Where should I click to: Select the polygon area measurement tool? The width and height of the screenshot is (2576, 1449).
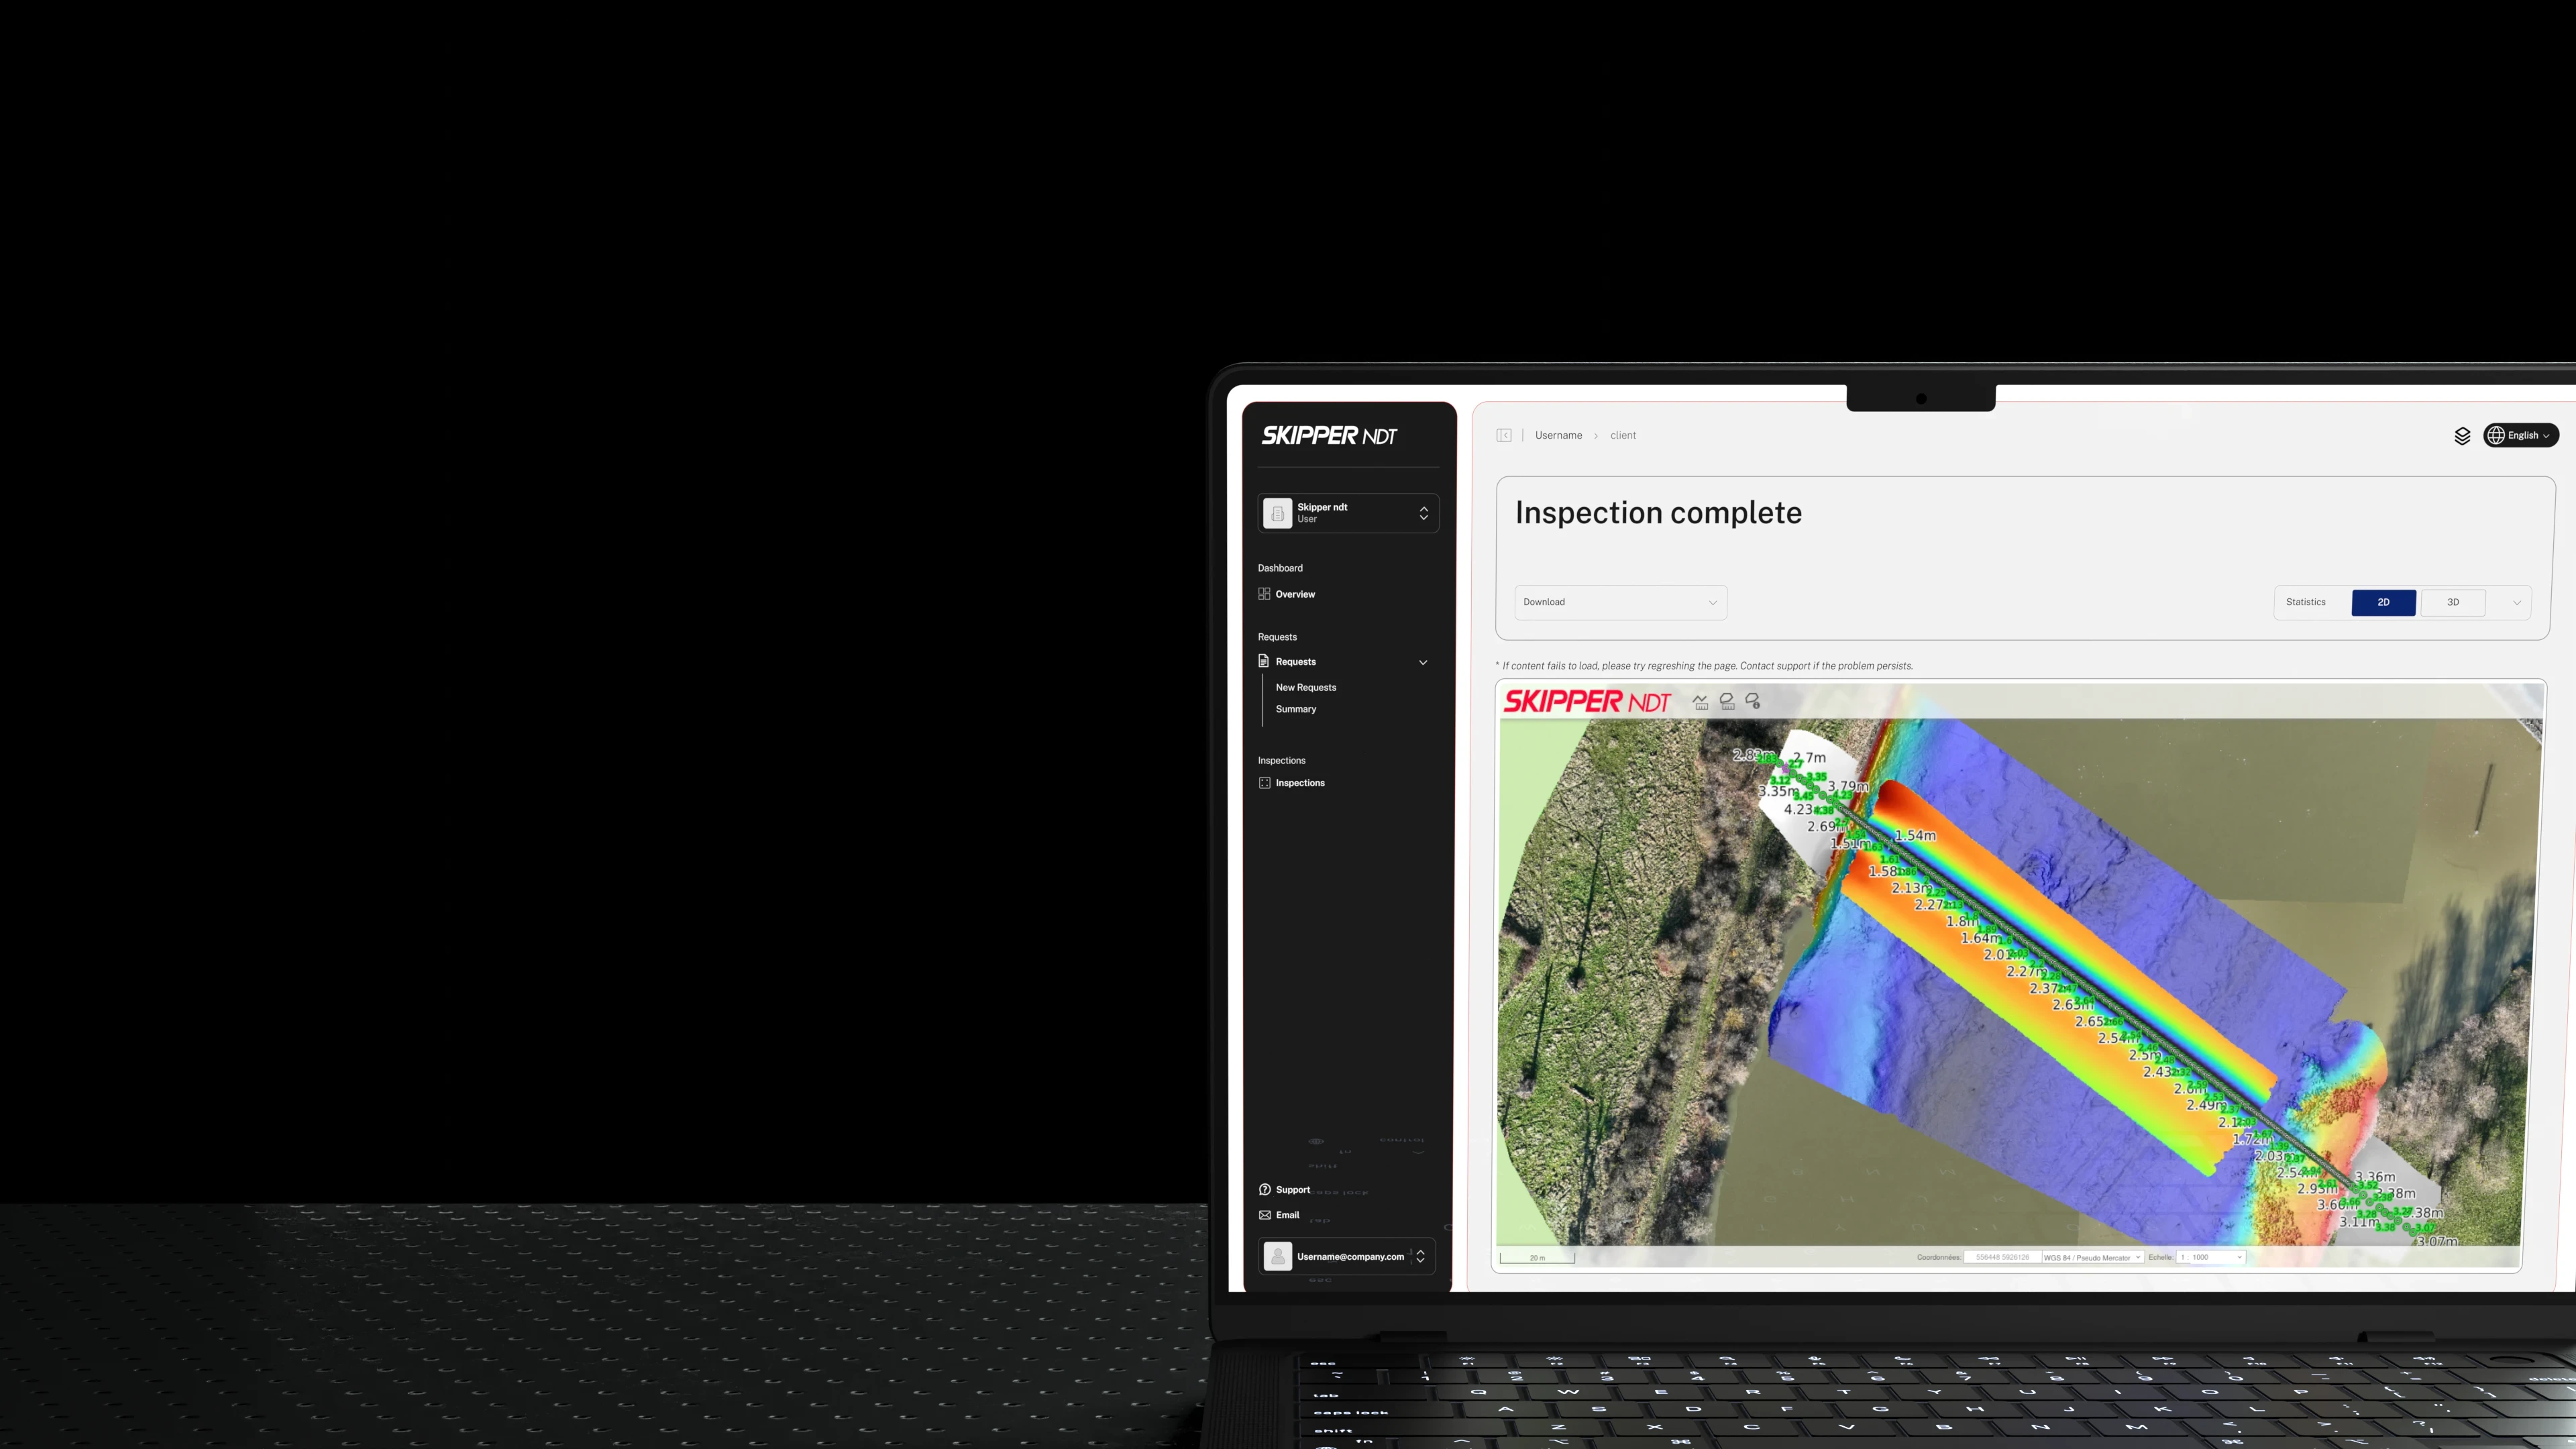[x=1727, y=702]
